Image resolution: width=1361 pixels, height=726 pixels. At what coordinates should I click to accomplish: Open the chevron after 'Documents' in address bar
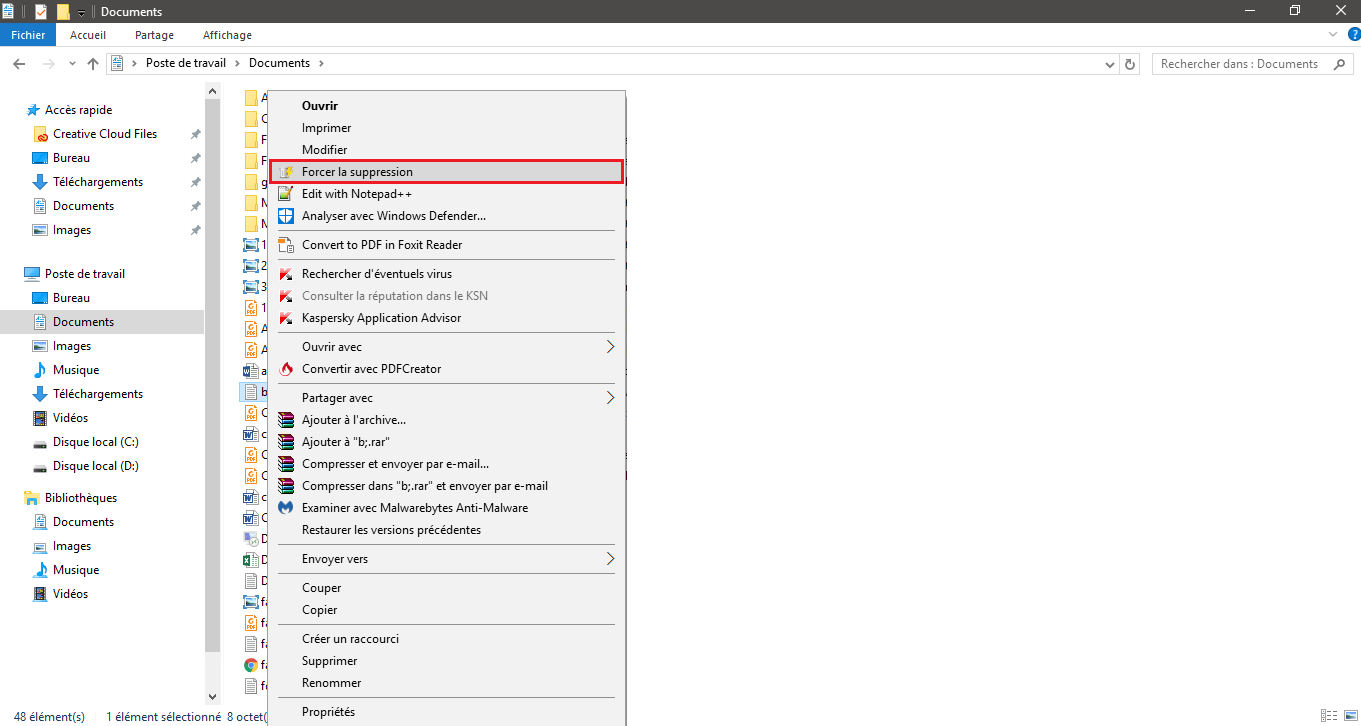321,63
